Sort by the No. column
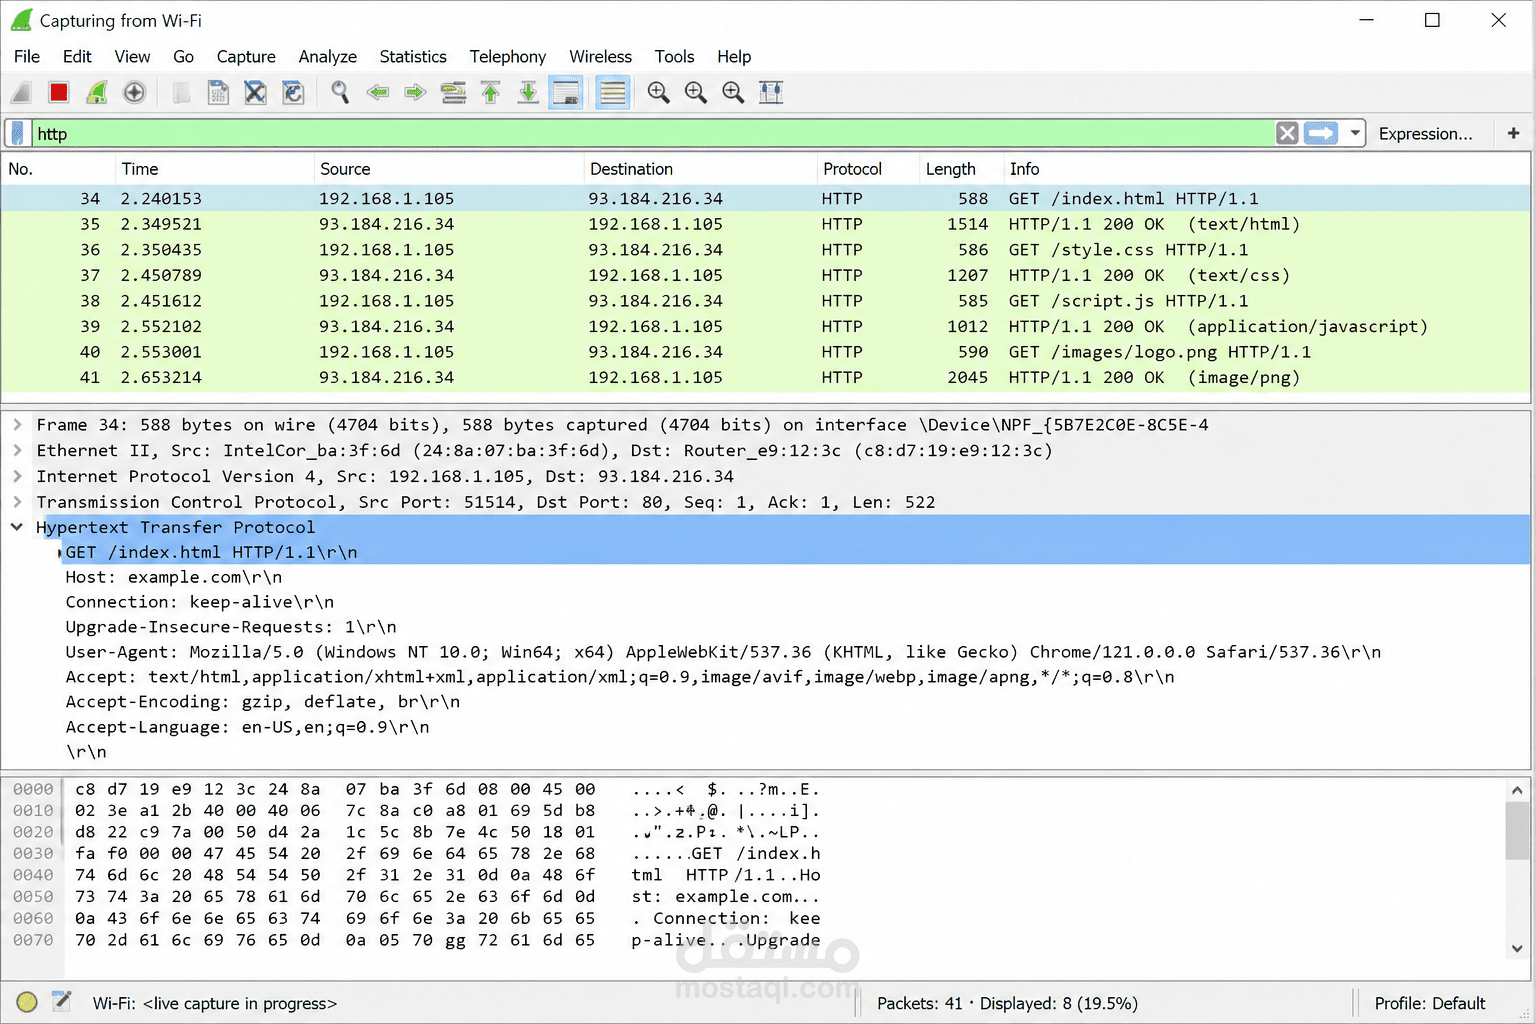The height and width of the screenshot is (1024, 1536). 57,169
